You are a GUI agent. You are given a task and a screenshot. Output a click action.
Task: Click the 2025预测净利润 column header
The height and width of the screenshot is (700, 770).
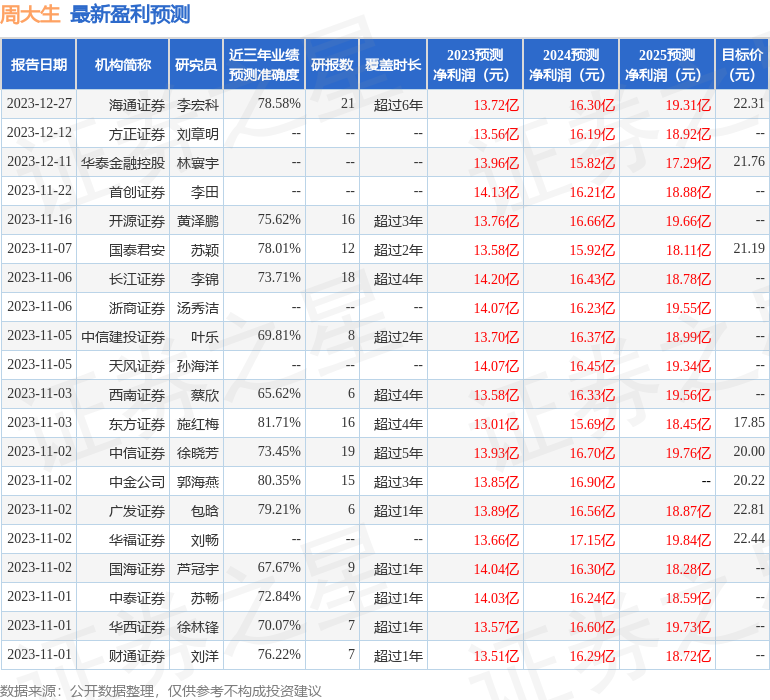[667, 64]
